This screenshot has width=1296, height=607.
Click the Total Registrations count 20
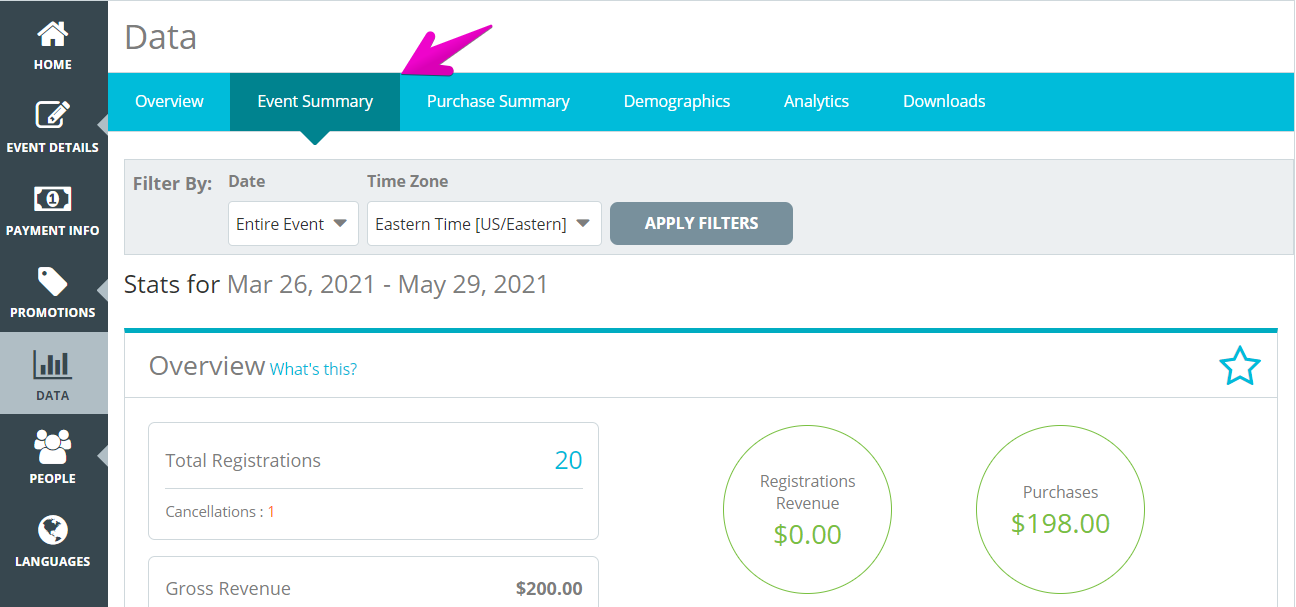point(568,460)
